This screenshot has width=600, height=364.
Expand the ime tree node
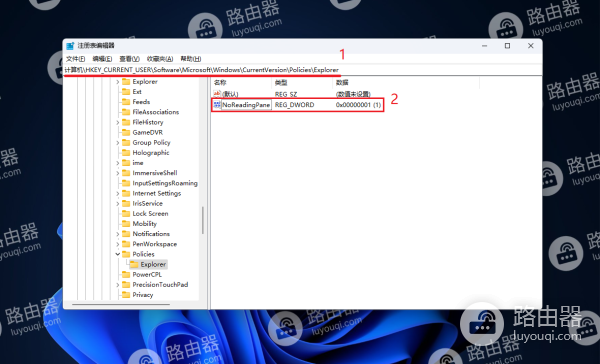click(117, 163)
